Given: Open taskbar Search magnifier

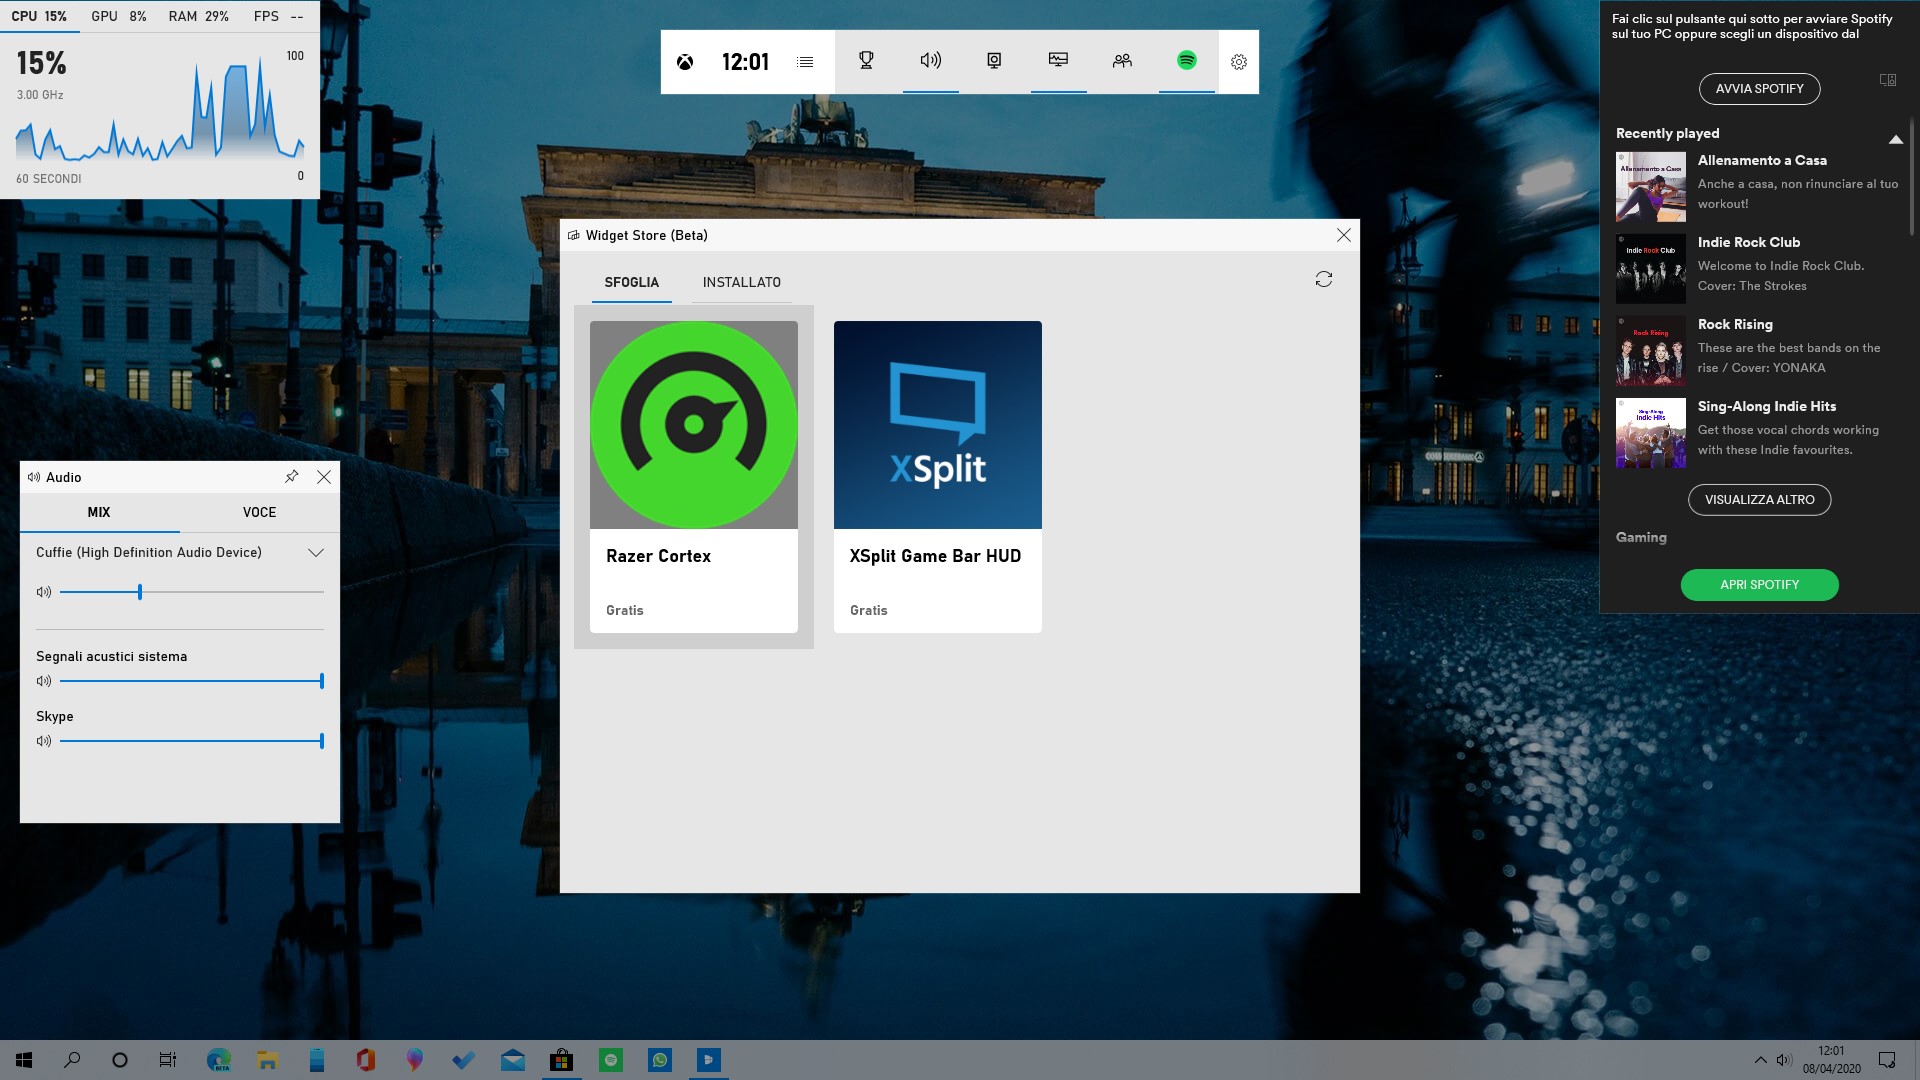Looking at the screenshot, I should tap(72, 1060).
